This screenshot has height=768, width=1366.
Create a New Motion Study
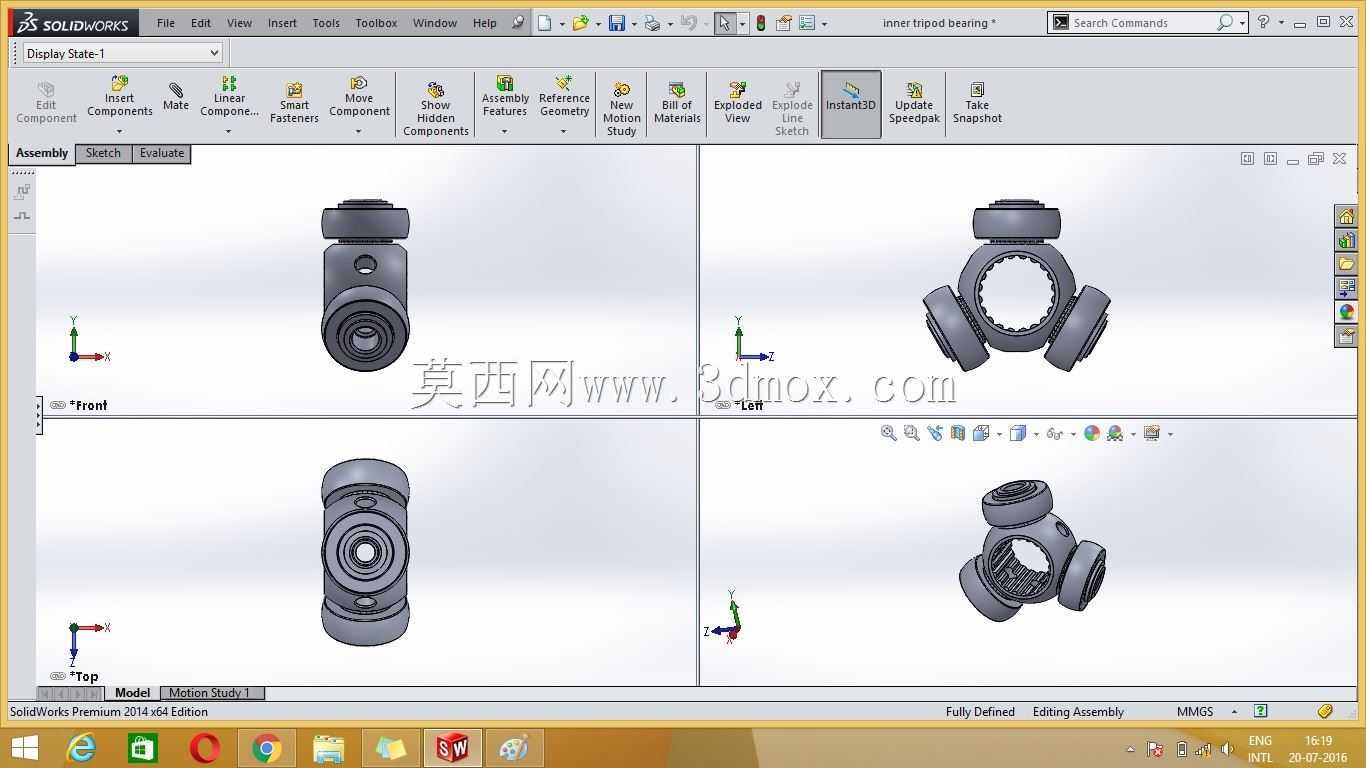pos(621,109)
